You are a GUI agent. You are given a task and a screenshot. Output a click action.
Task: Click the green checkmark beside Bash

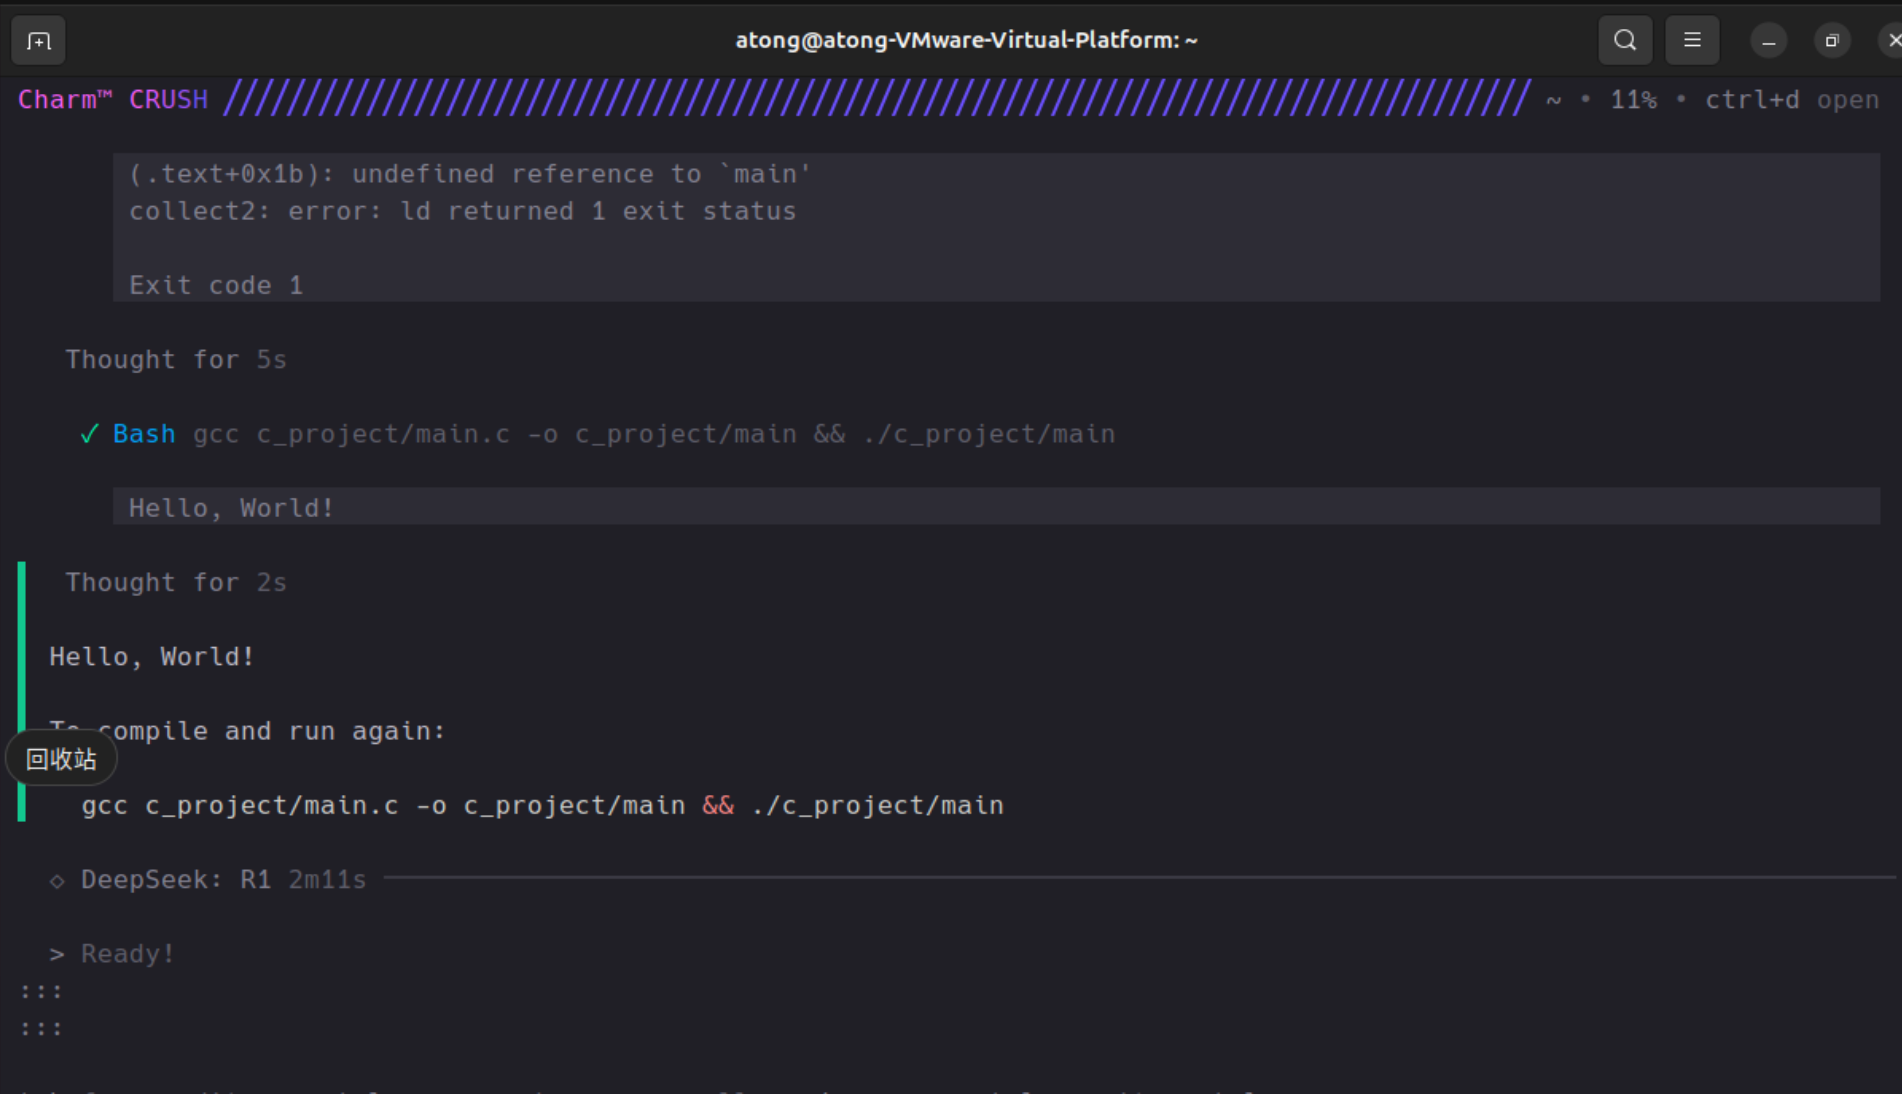(x=89, y=434)
